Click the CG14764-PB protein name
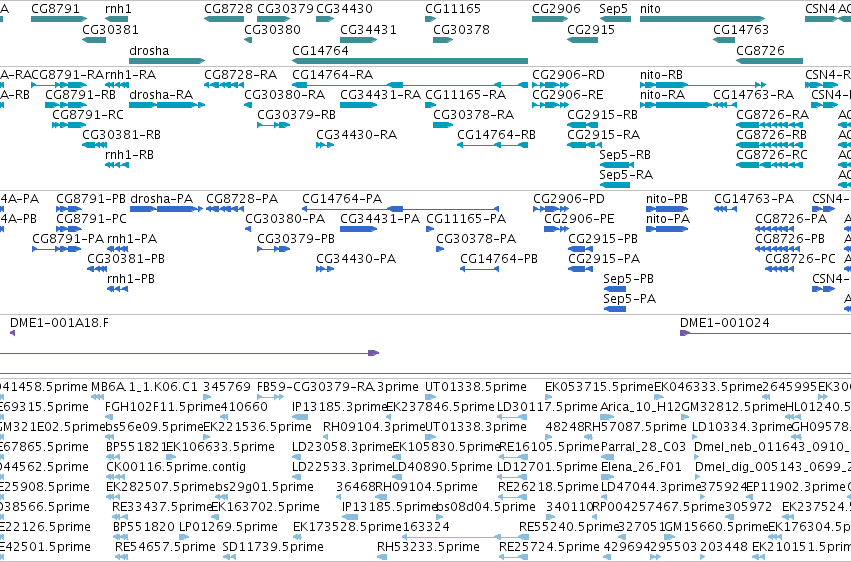 pyautogui.click(x=499, y=259)
